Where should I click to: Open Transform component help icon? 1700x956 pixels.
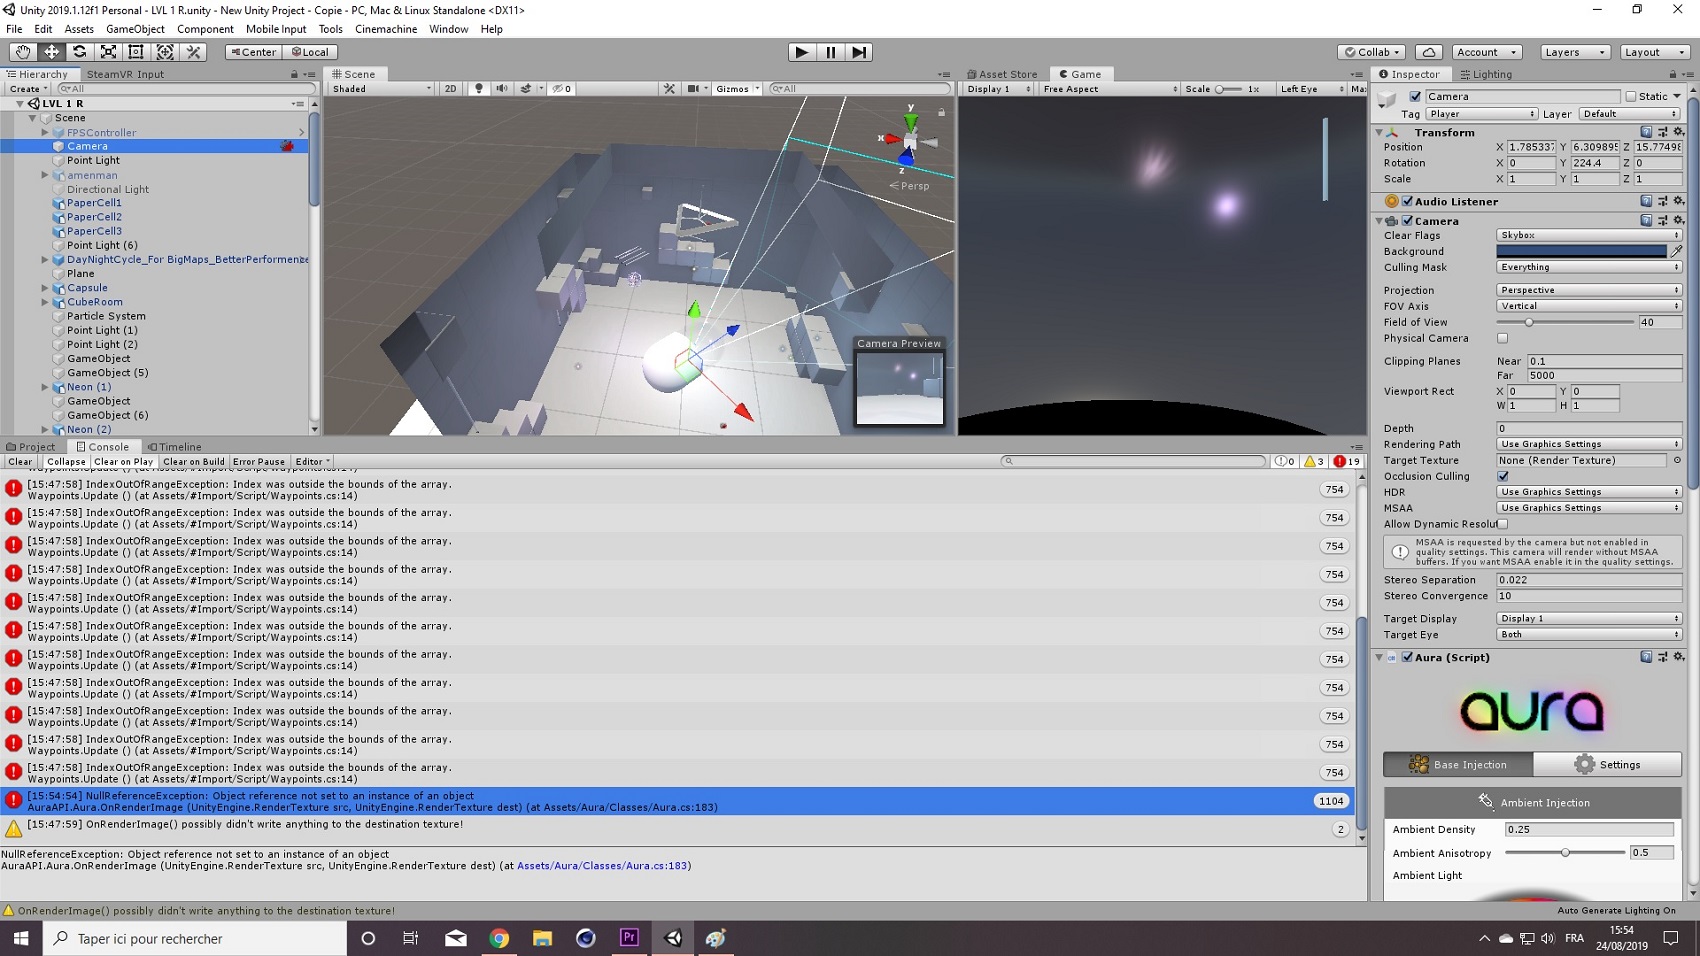coord(1646,132)
